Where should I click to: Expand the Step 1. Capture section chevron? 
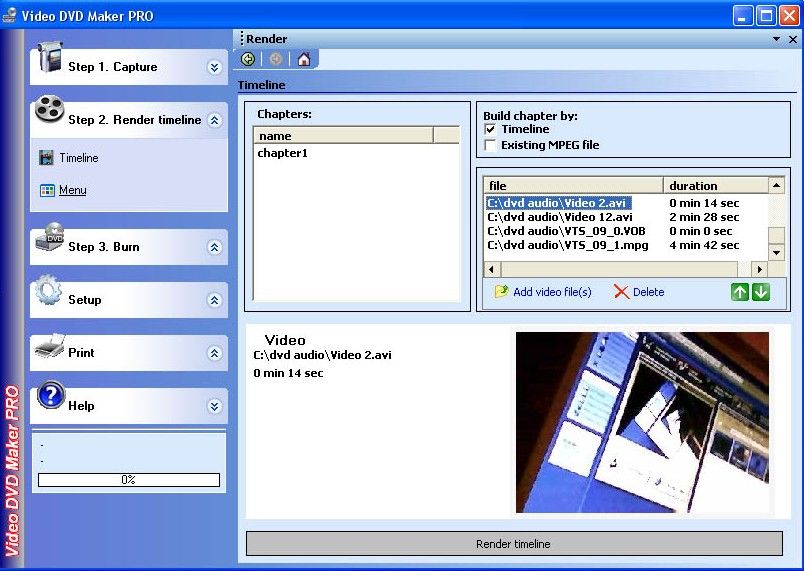(214, 67)
